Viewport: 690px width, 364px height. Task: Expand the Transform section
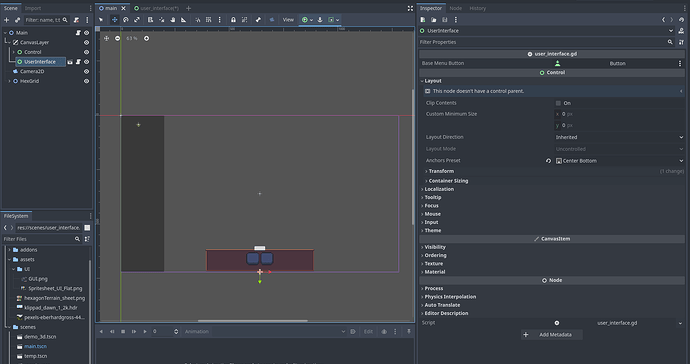coord(440,171)
